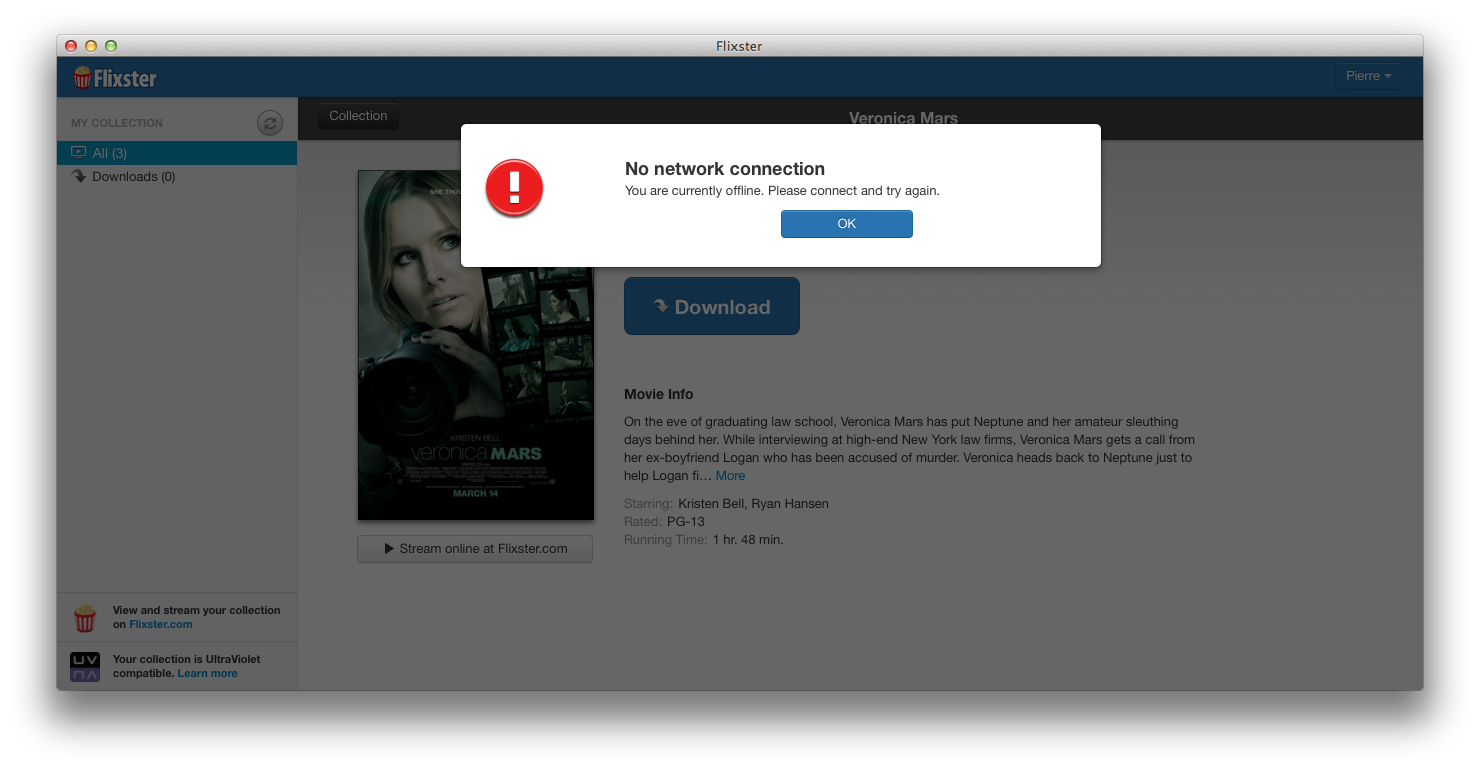Click the PG-13 rating text
This screenshot has height=769, width=1480.
coord(686,522)
